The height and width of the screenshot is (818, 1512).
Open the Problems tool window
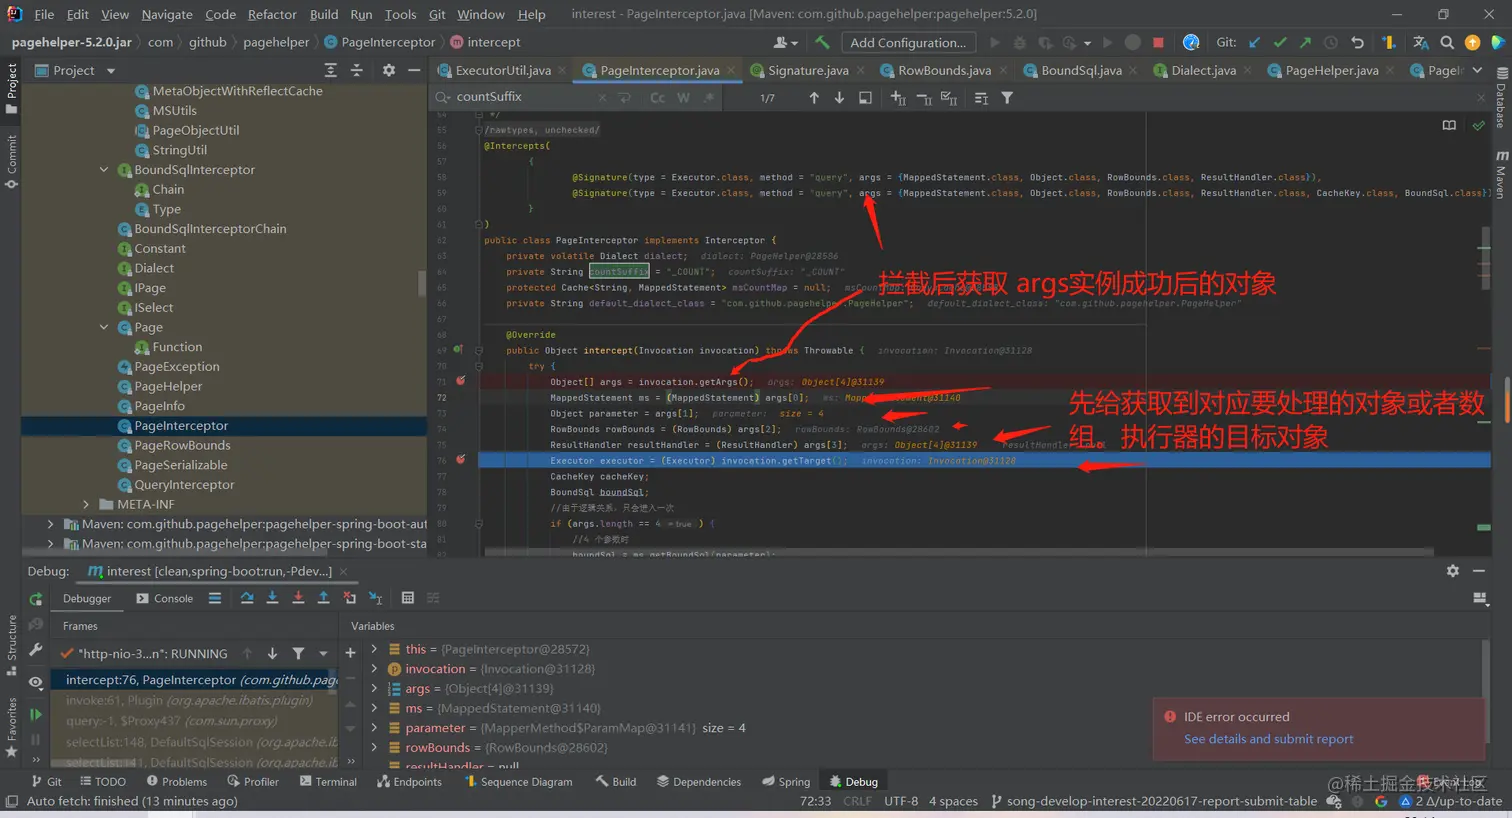(x=177, y=782)
